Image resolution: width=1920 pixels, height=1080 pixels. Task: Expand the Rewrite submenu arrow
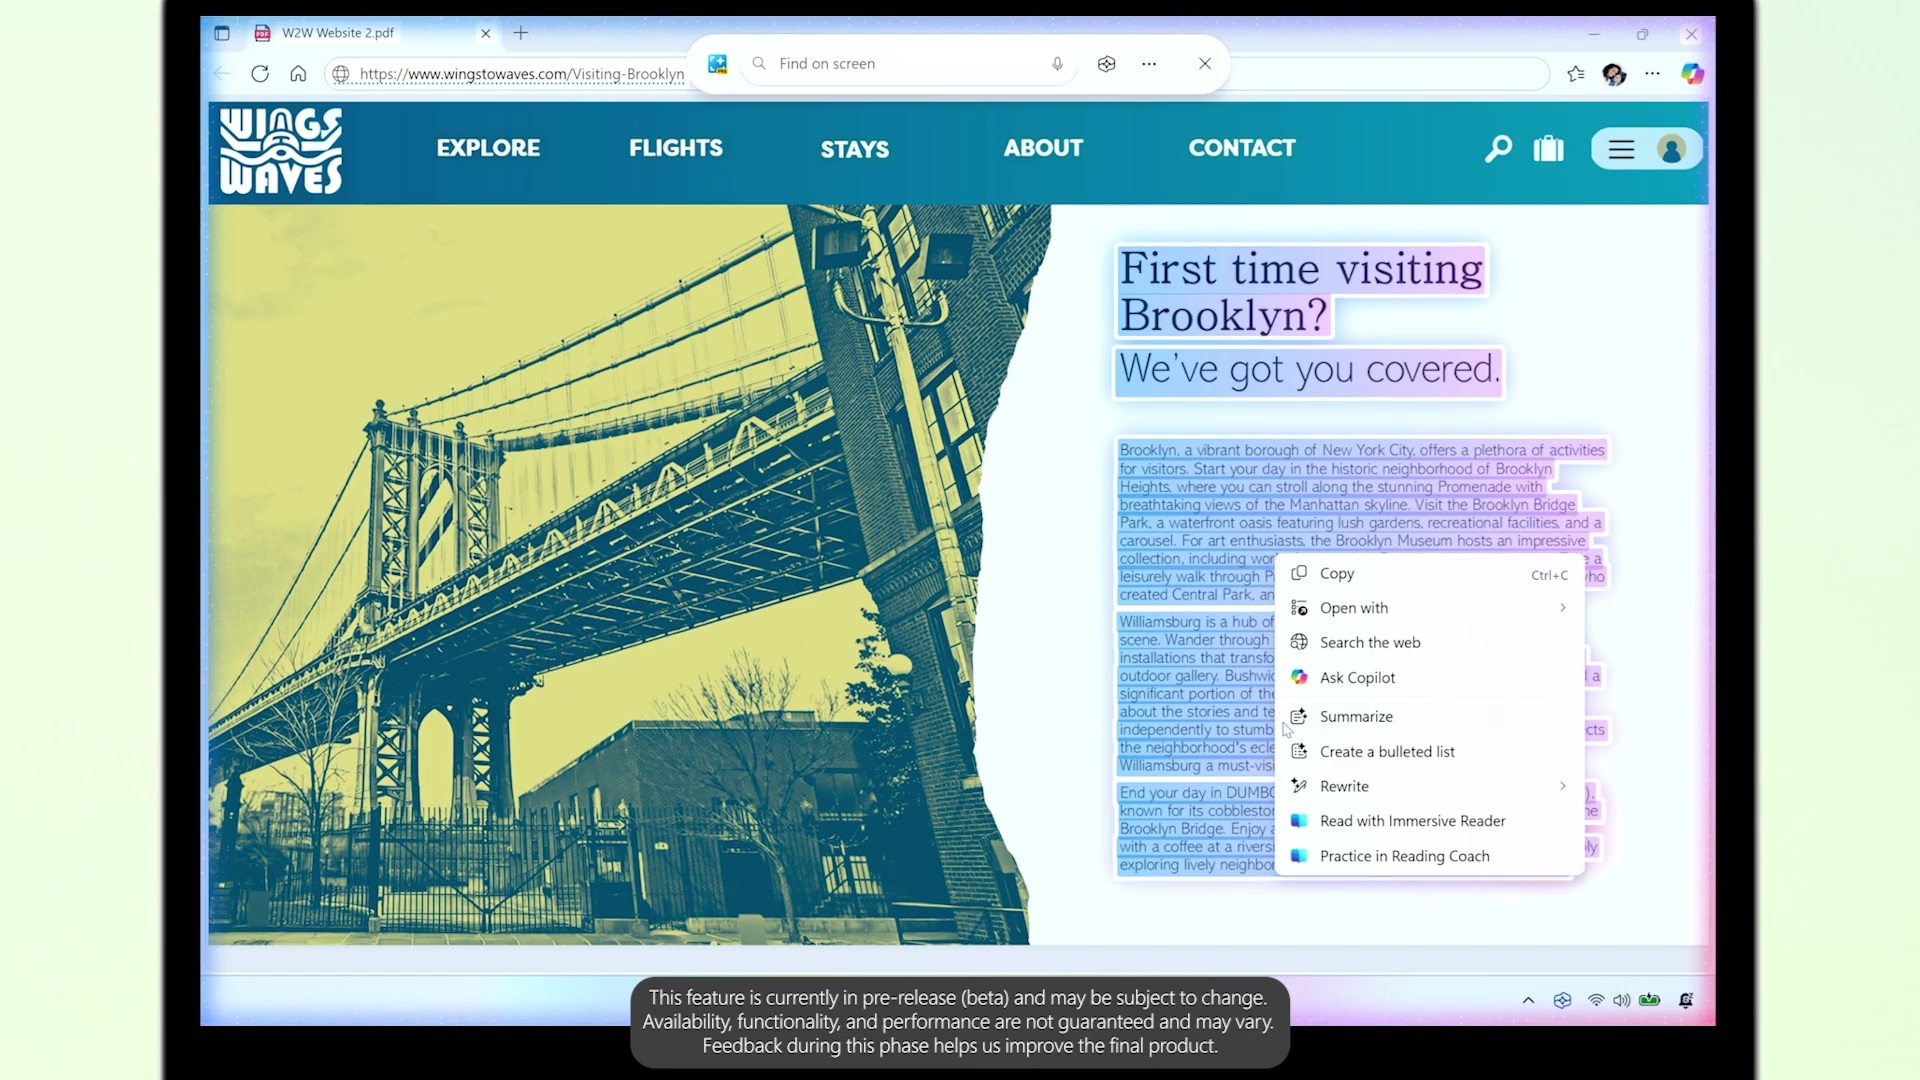click(x=1562, y=786)
